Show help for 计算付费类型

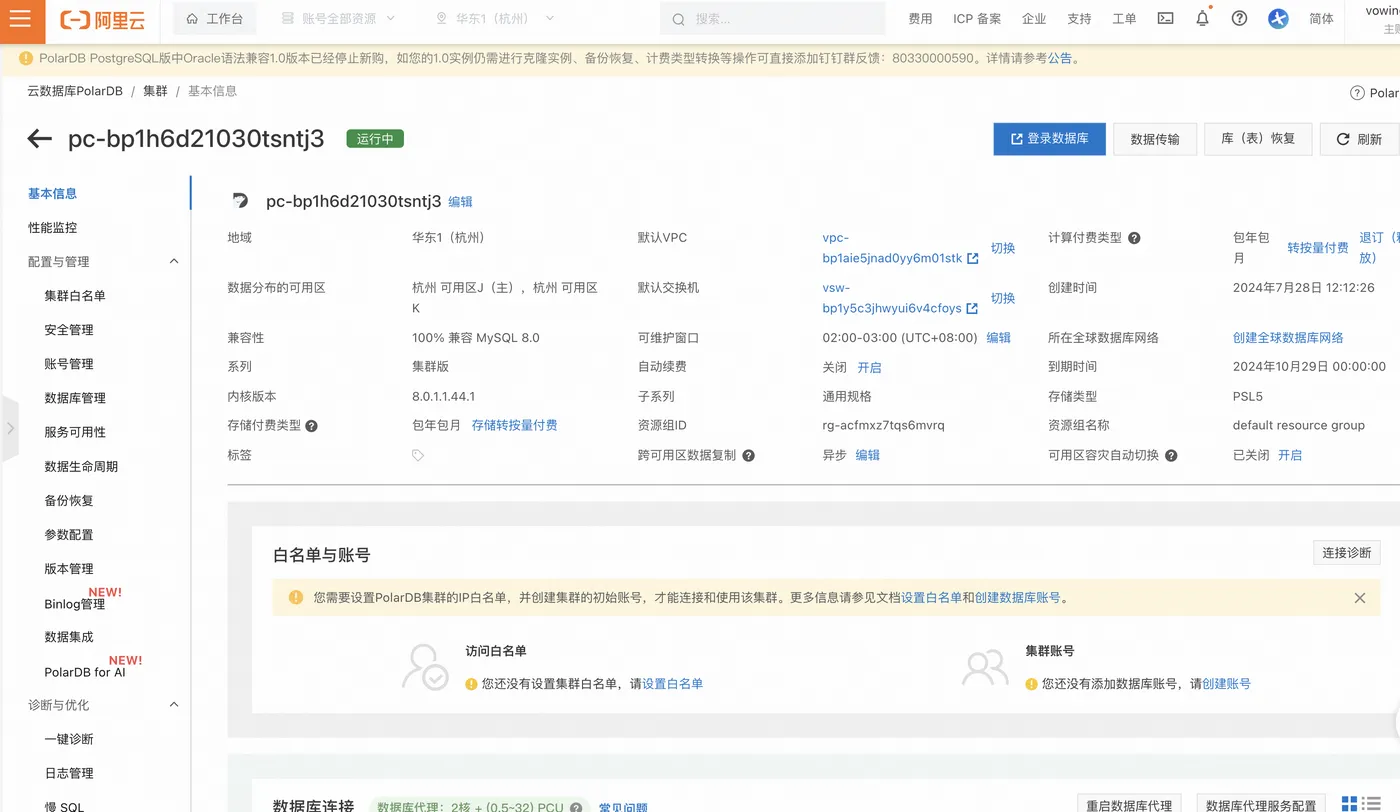(1134, 238)
